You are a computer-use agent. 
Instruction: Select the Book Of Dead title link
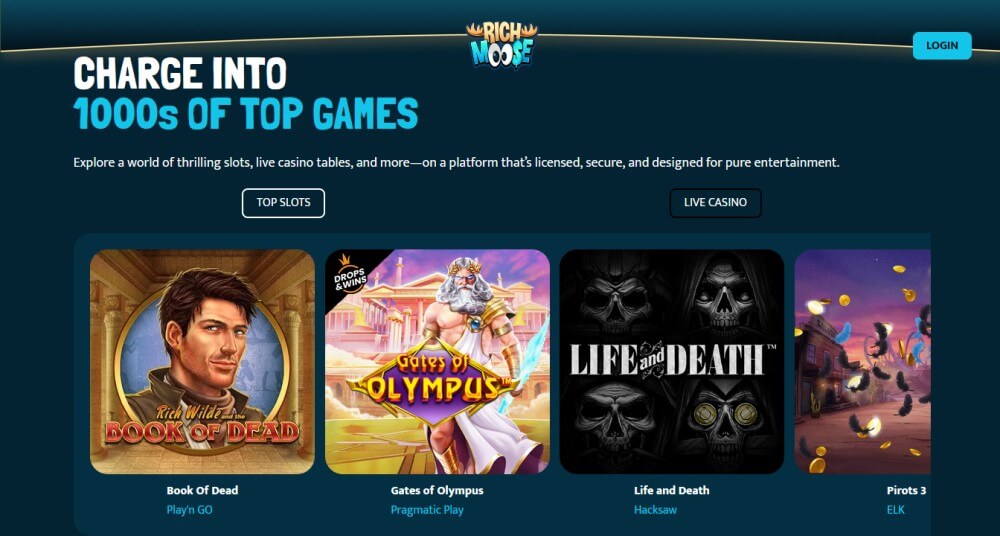pos(202,491)
